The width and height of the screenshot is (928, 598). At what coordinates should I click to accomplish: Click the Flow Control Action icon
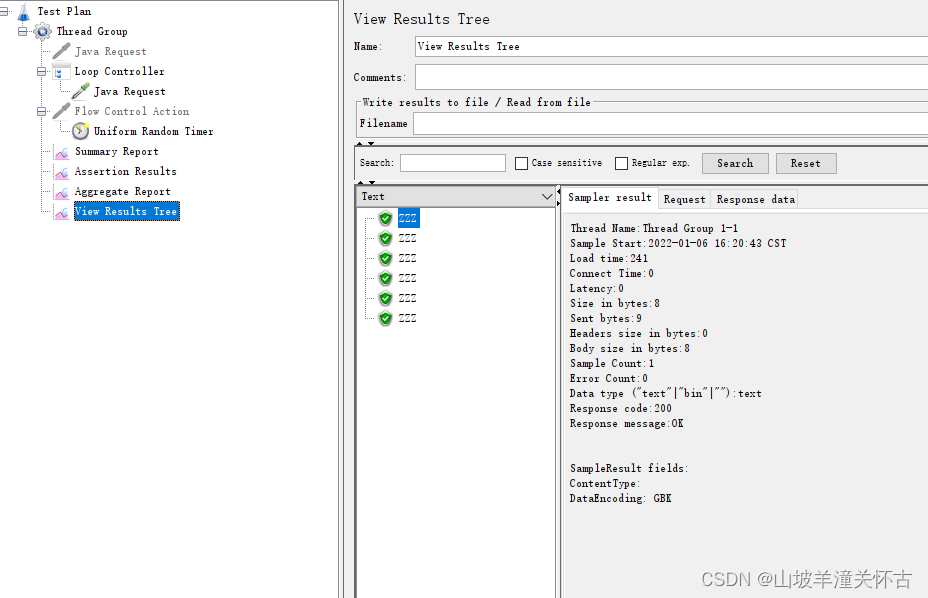coord(61,111)
